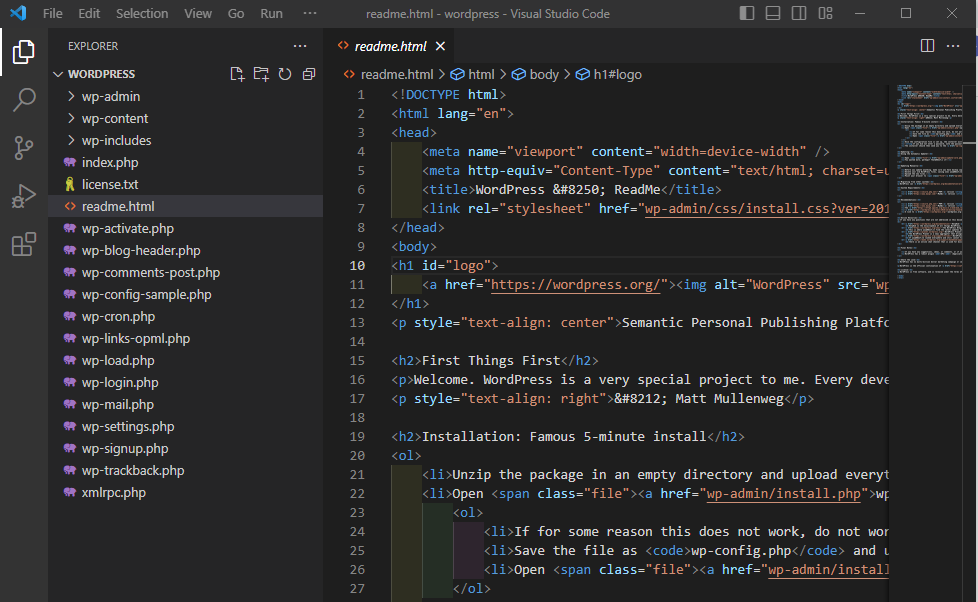Open the Extensions view
The height and width of the screenshot is (602, 978).
tap(24, 244)
